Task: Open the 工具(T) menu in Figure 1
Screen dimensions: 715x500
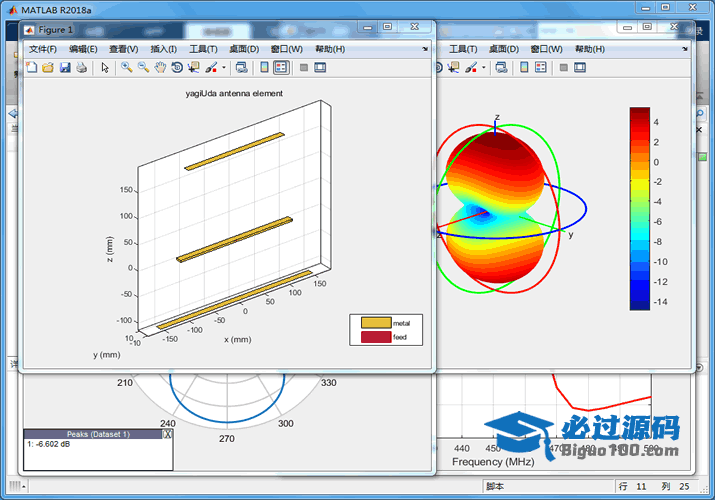Action: (203, 49)
